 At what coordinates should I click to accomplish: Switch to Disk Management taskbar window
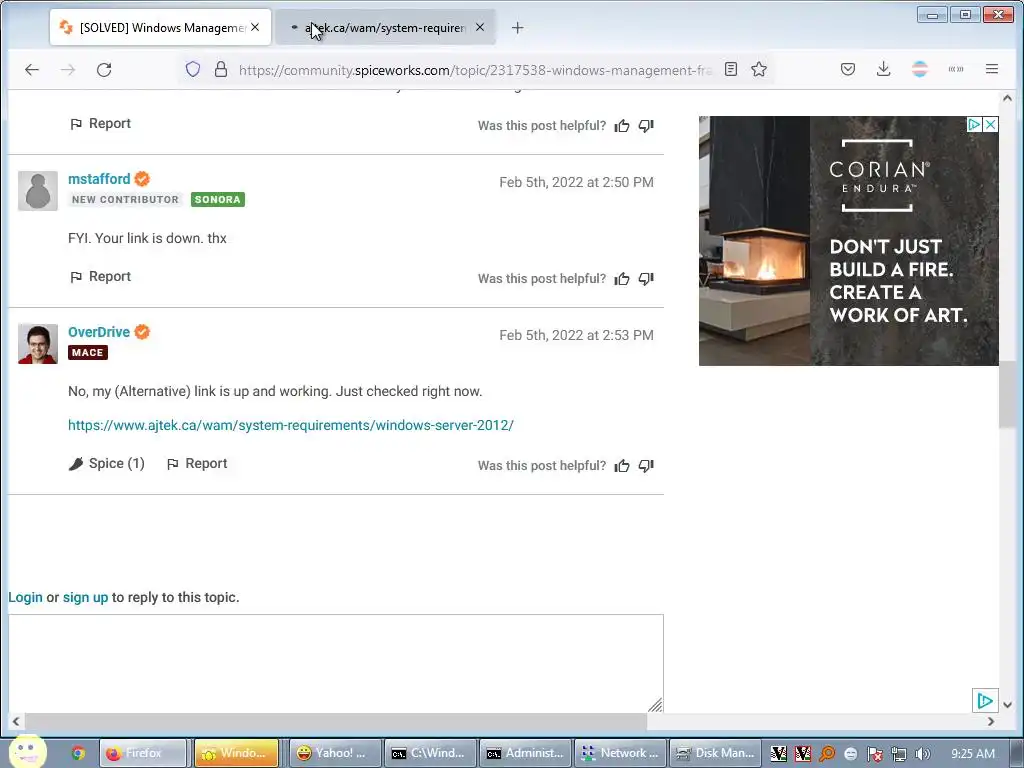tap(715, 753)
